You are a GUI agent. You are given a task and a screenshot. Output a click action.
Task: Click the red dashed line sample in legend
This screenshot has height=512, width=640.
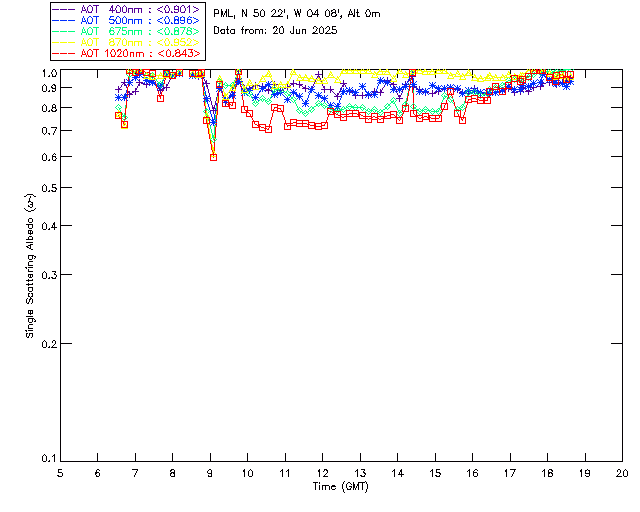pos(64,53)
